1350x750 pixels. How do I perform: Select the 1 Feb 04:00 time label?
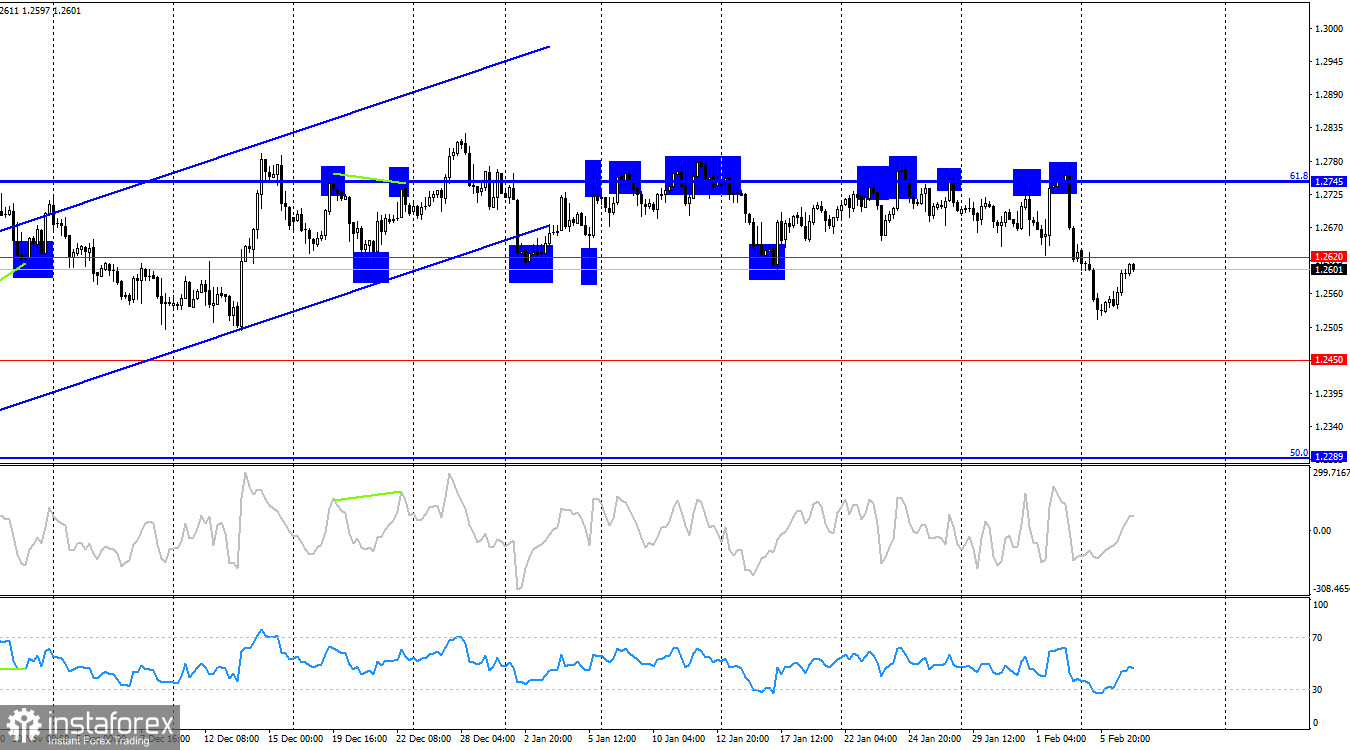pos(1060,739)
